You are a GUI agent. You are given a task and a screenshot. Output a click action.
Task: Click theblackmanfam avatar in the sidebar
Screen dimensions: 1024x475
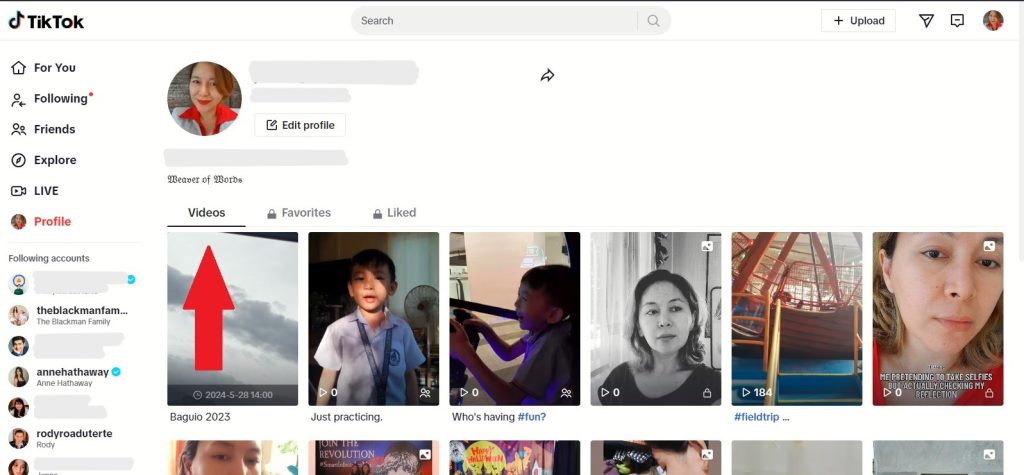18,315
